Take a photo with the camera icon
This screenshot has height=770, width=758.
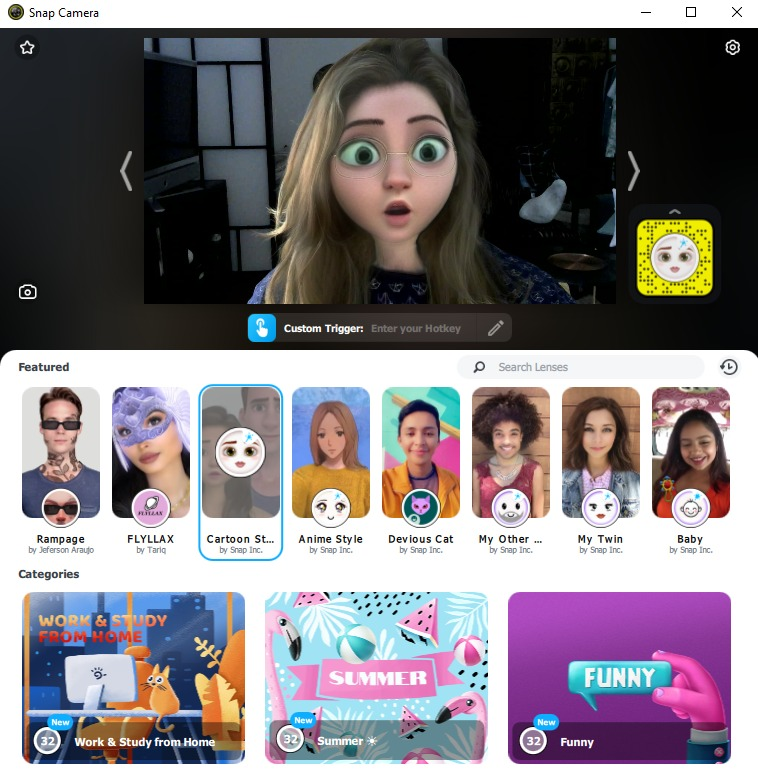(27, 292)
